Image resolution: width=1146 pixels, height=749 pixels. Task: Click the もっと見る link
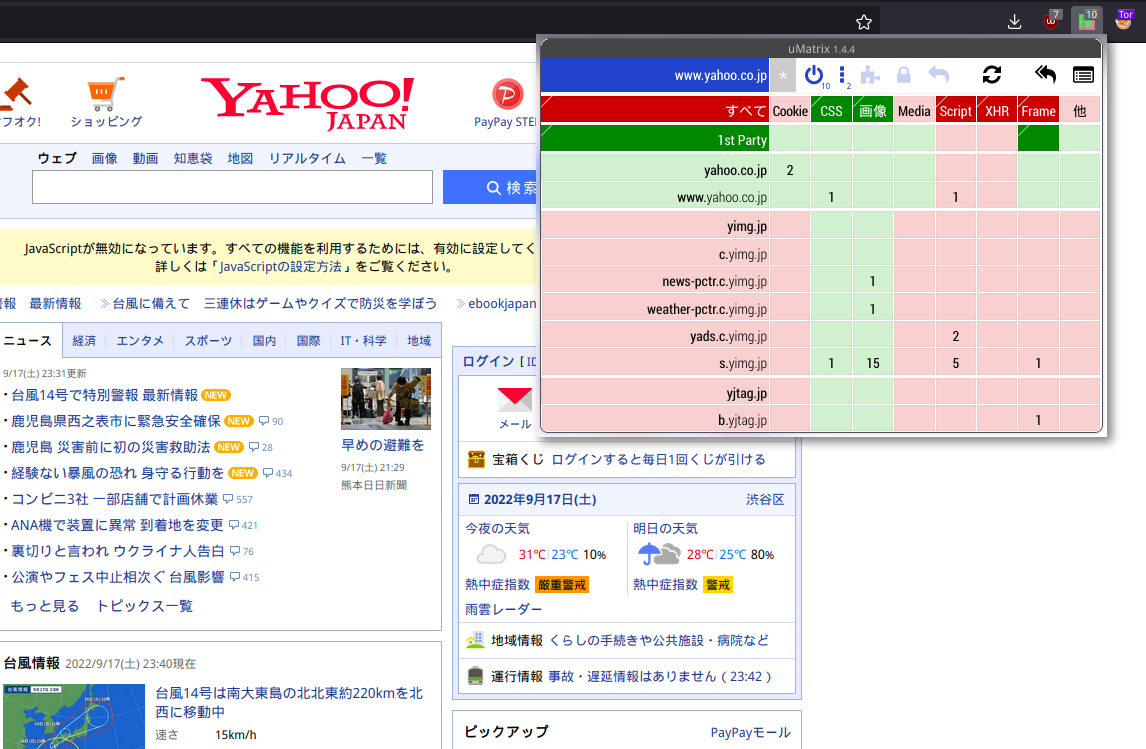45,606
